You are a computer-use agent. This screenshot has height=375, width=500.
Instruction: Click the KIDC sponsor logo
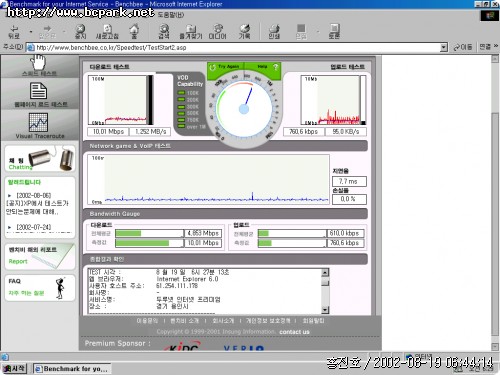coord(183,347)
